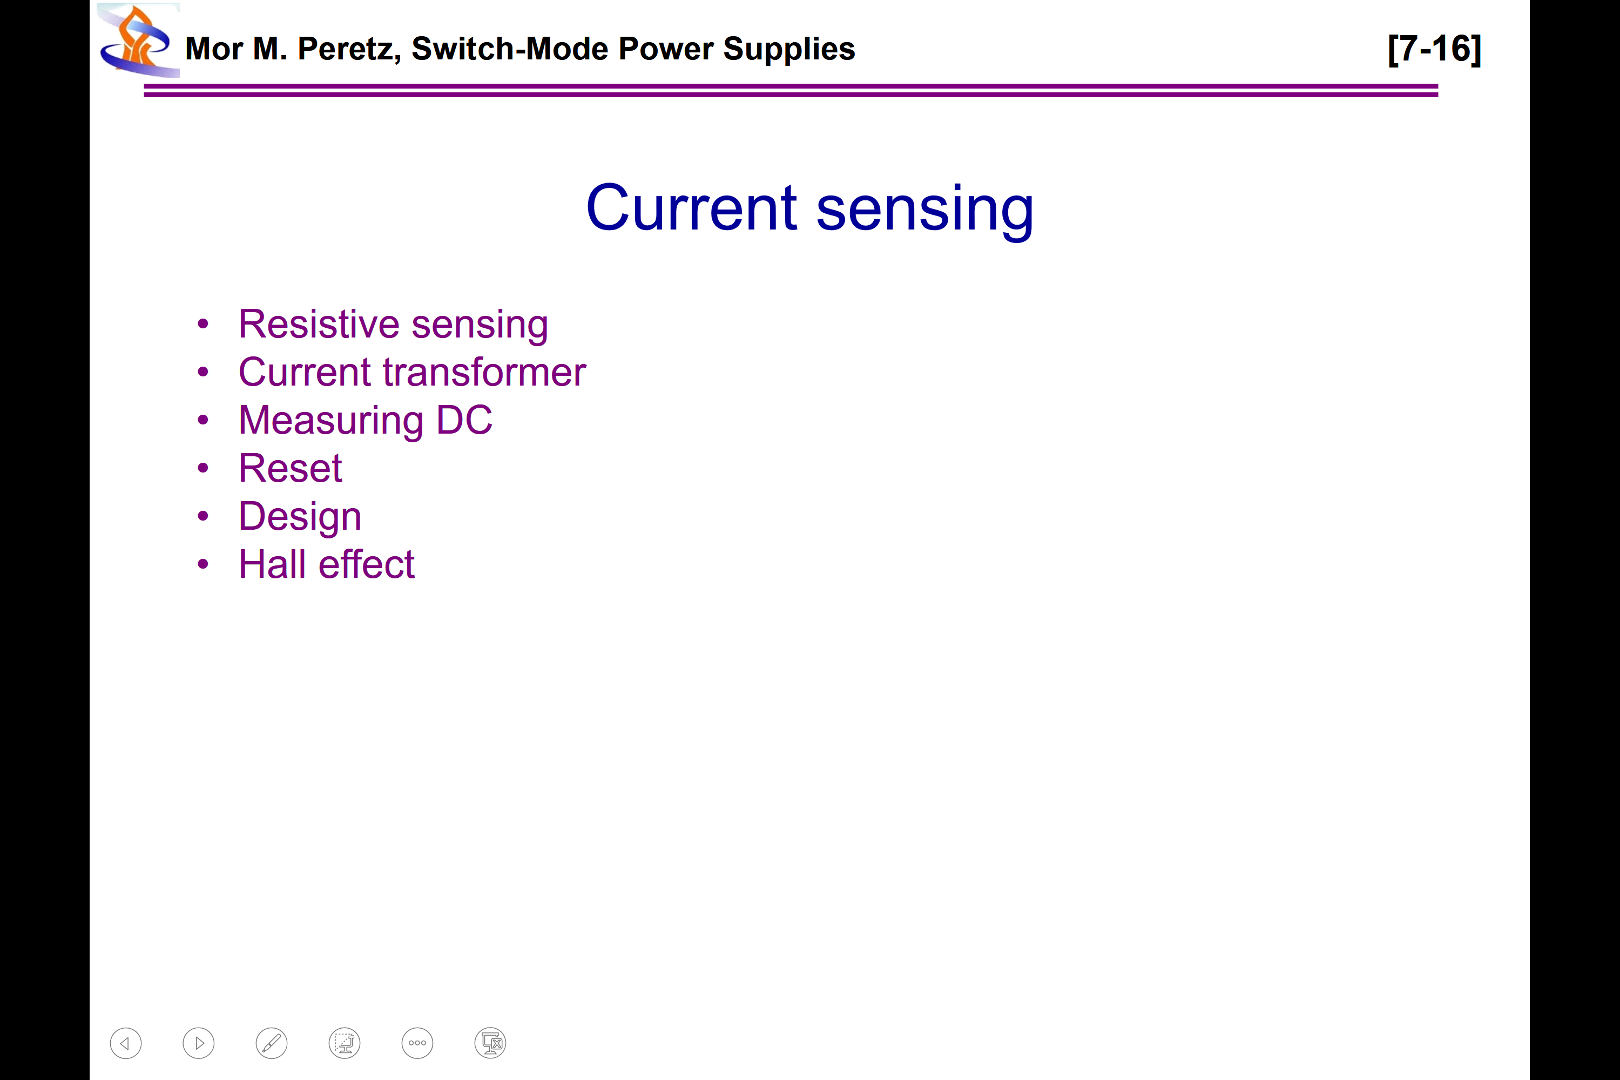1620x1080 pixels.
Task: Click the 'Hall effect' bullet text
Action: click(326, 564)
